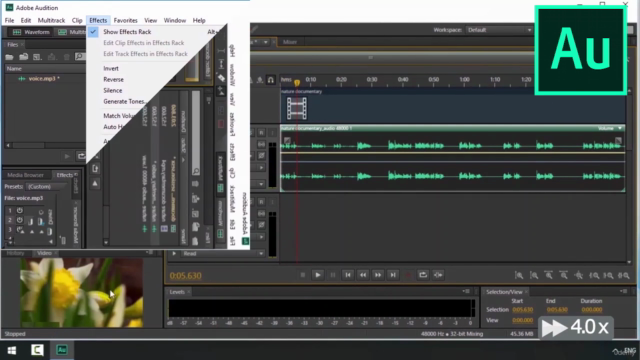Open the Workspace Default dropdown
640x360 pixels.
500,30
